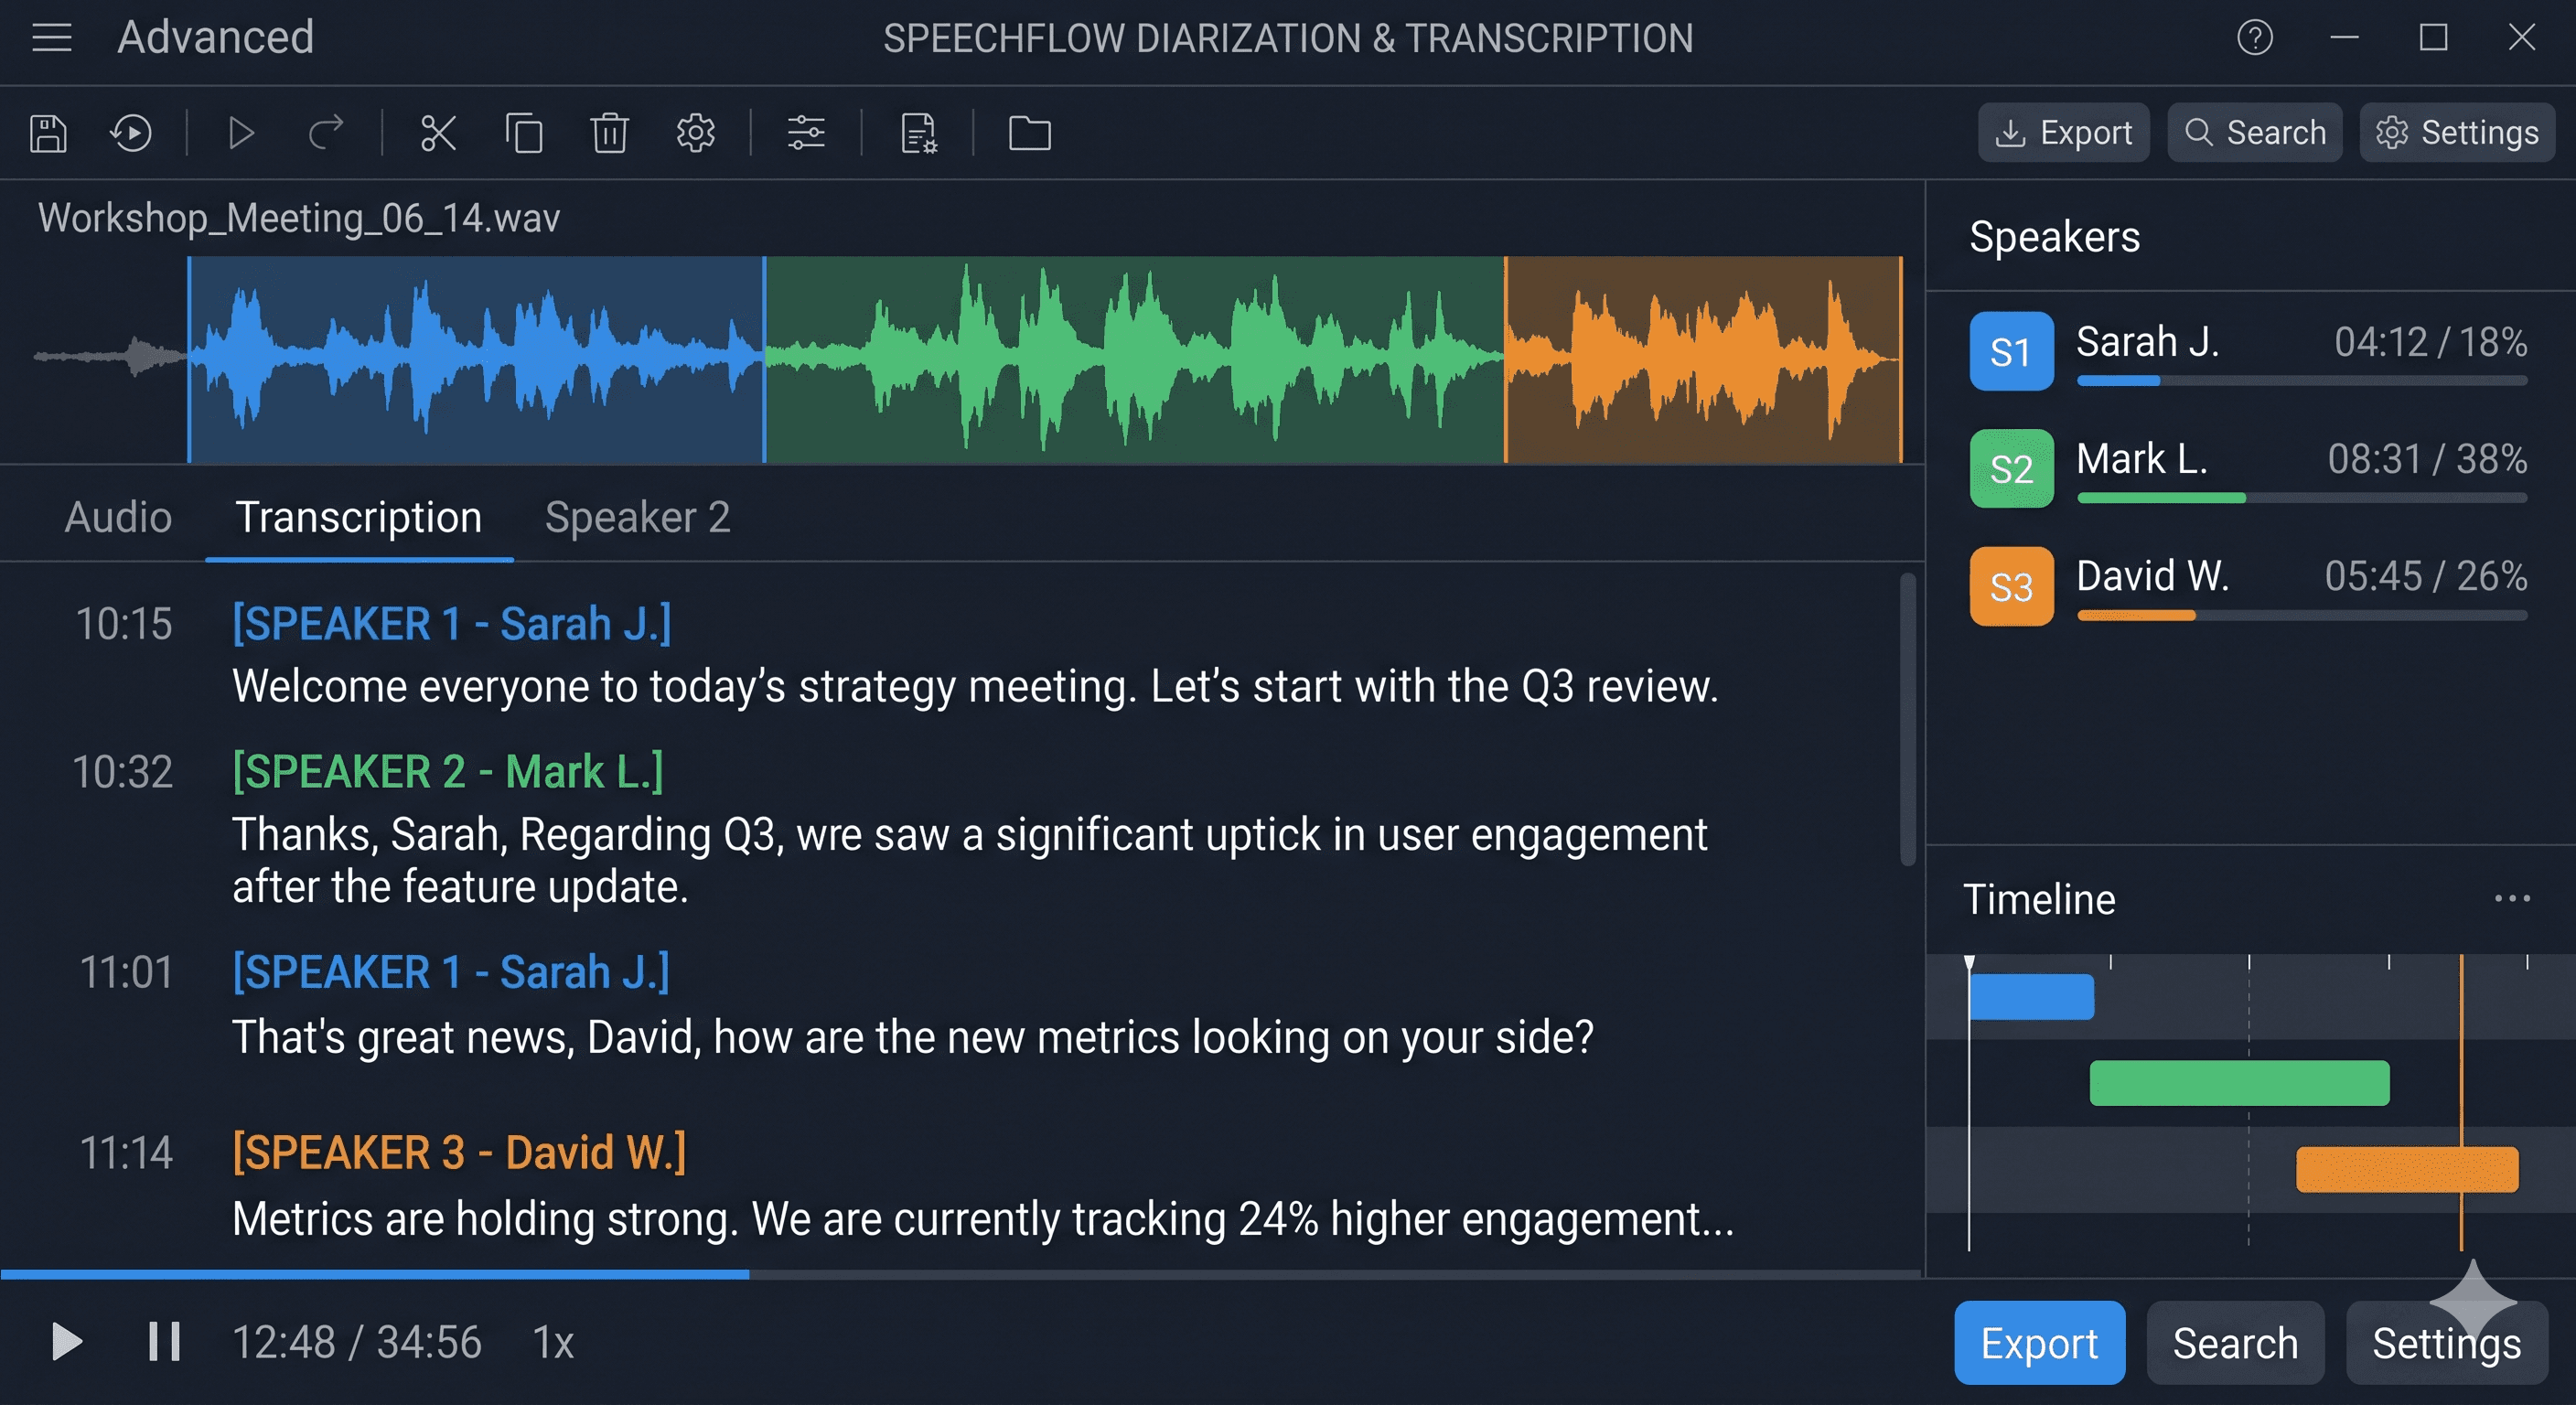2576x1405 pixels.
Task: Open the hamburger menu
Action: pos(52,38)
